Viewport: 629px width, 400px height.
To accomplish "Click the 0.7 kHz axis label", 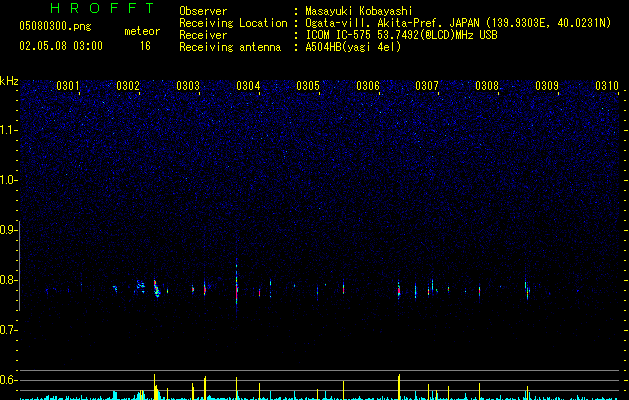I will point(9,330).
